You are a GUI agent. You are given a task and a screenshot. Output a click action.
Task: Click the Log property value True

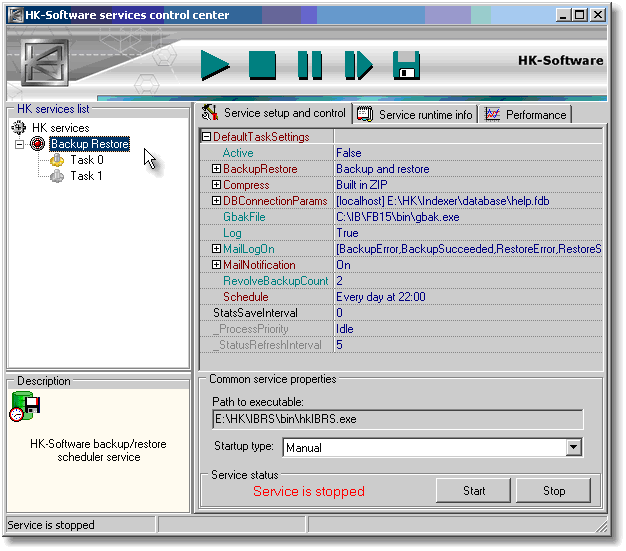[x=347, y=233]
